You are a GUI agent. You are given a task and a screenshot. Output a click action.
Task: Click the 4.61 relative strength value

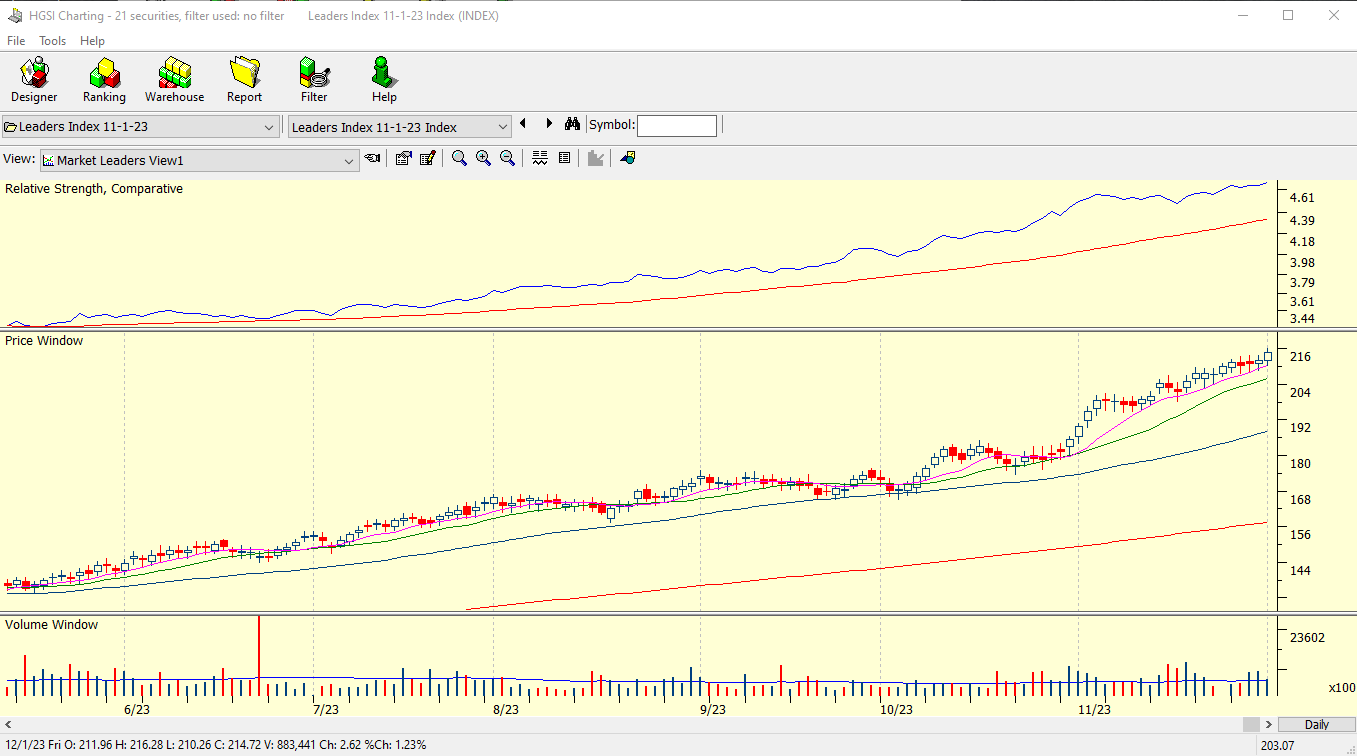pos(1302,197)
